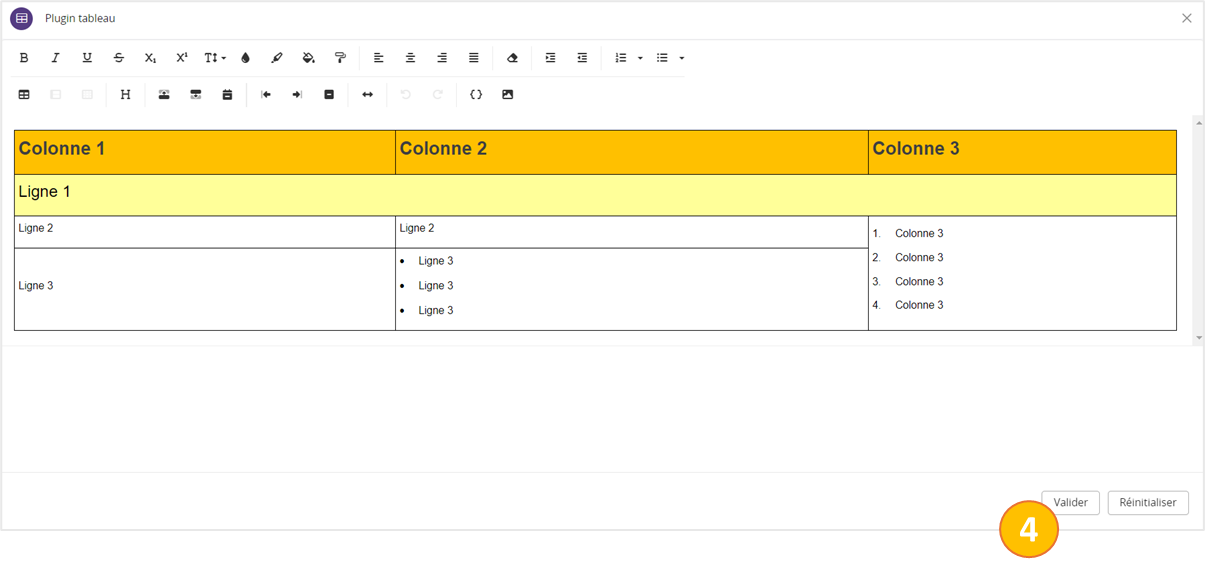1205x575 pixels.
Task: Select the paint bucket fill icon
Action: 309,58
